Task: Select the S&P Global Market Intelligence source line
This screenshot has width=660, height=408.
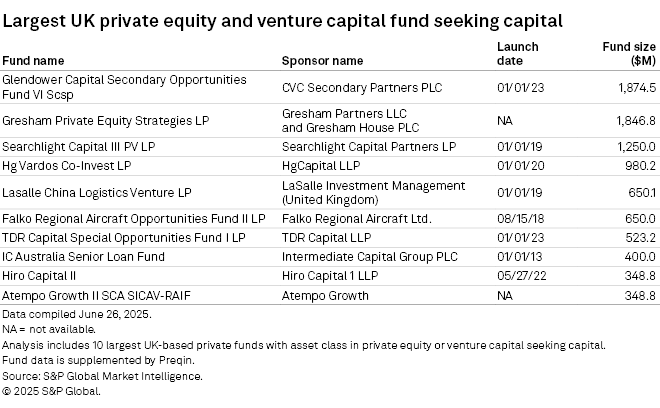Action: 102,376
